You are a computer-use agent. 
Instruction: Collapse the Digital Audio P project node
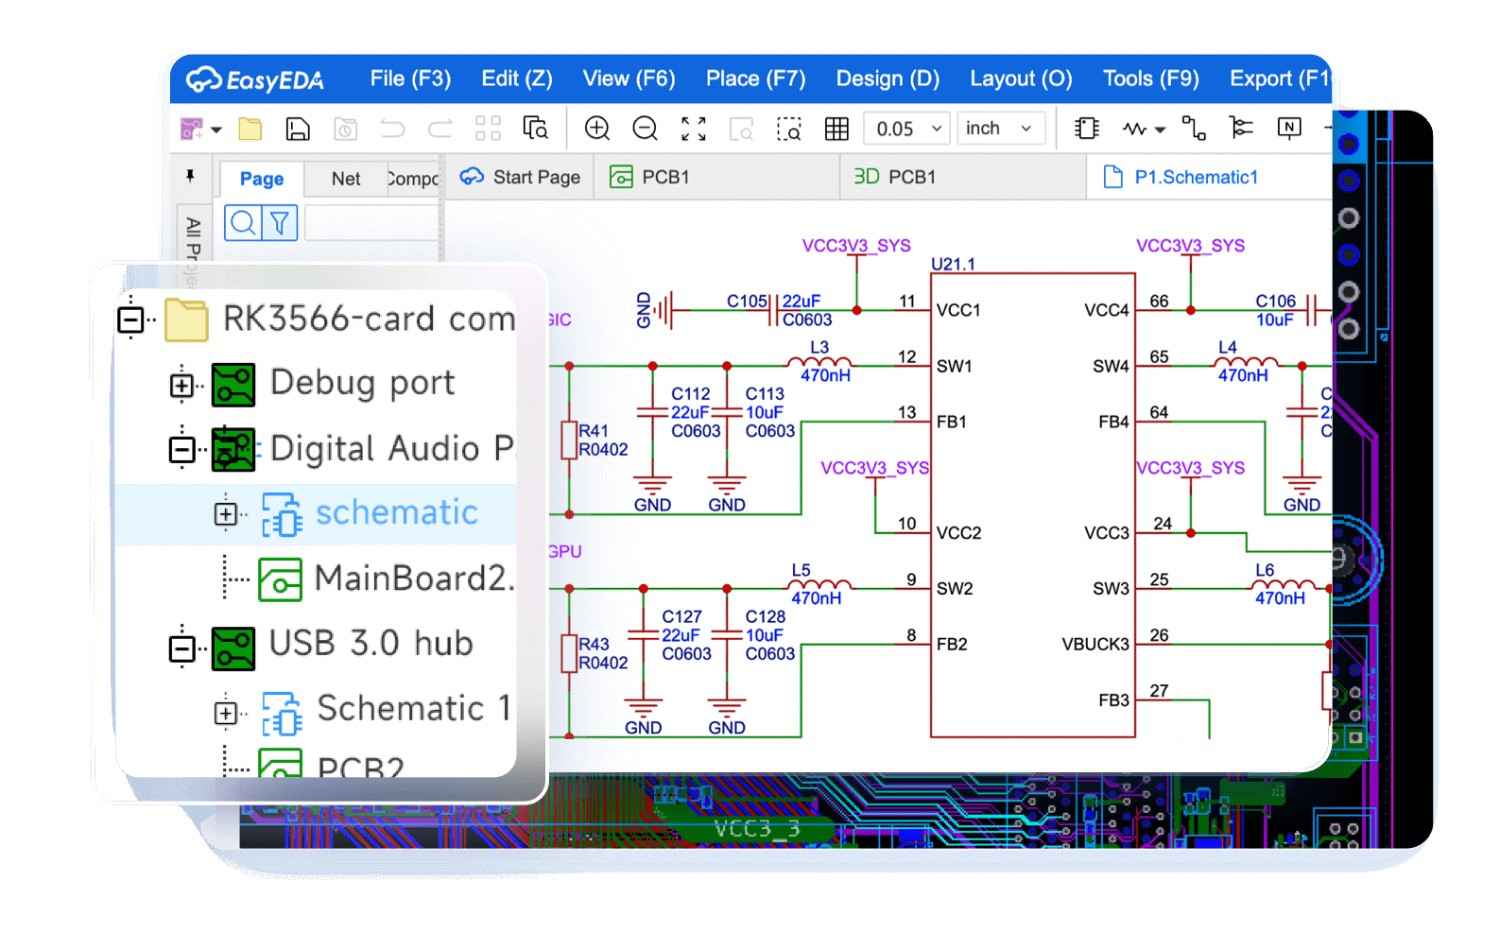click(182, 449)
